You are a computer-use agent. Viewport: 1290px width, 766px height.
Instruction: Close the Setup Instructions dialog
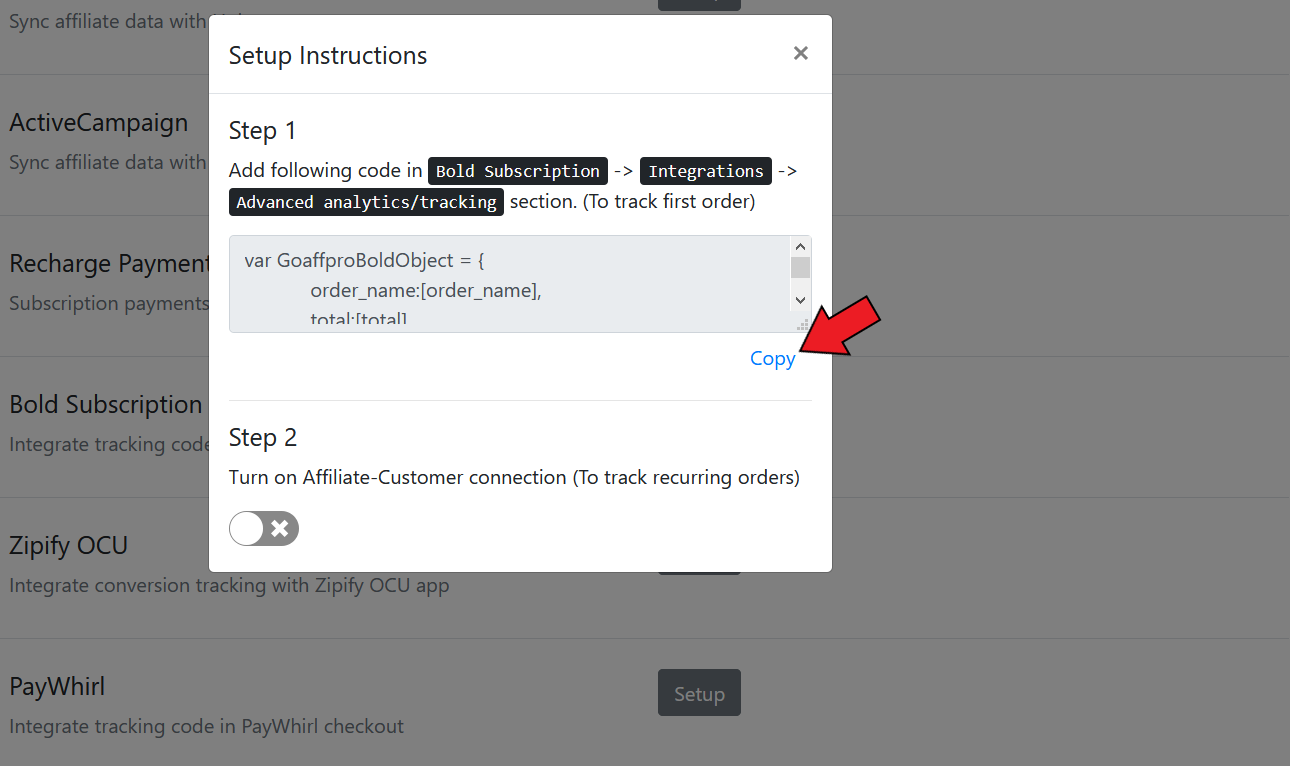pyautogui.click(x=800, y=54)
